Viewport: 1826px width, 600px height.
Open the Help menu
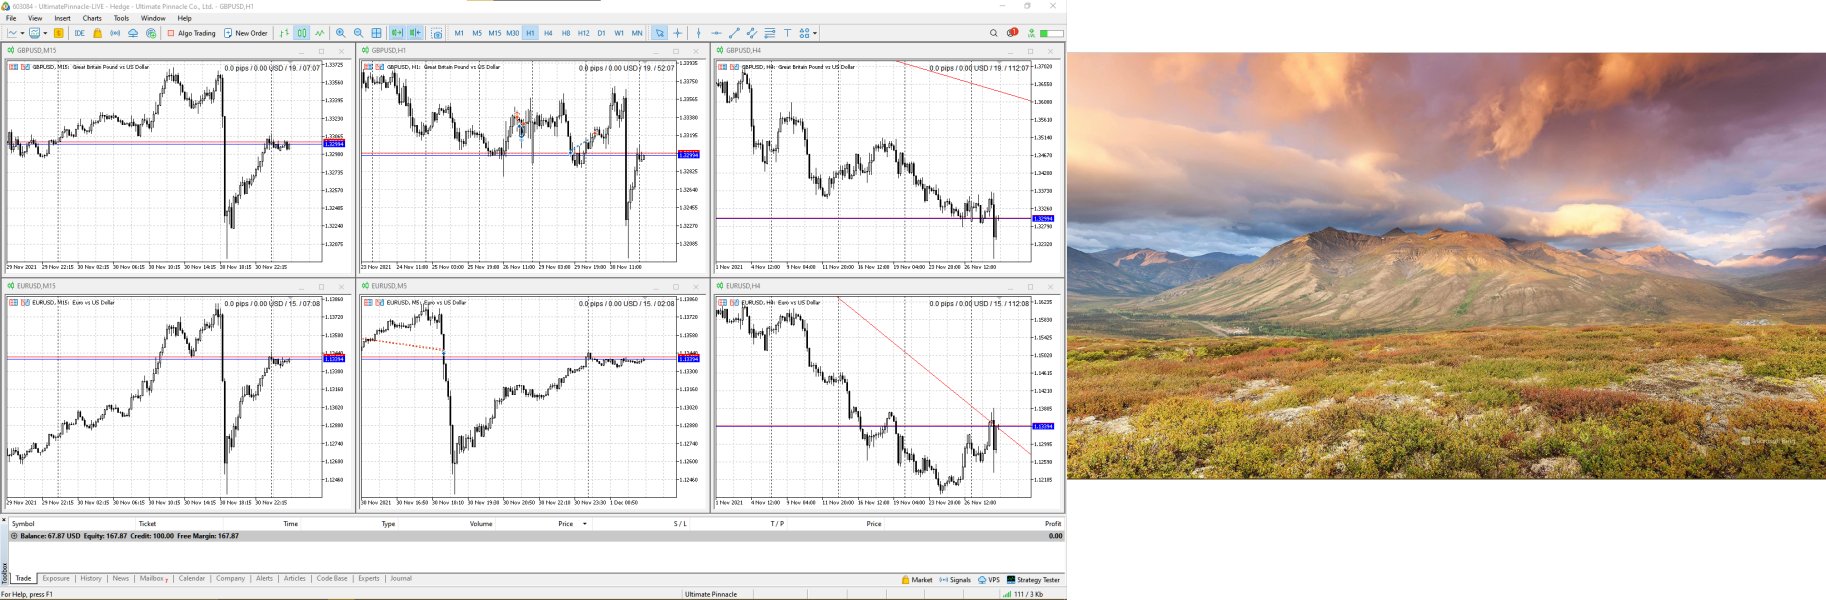[185, 18]
